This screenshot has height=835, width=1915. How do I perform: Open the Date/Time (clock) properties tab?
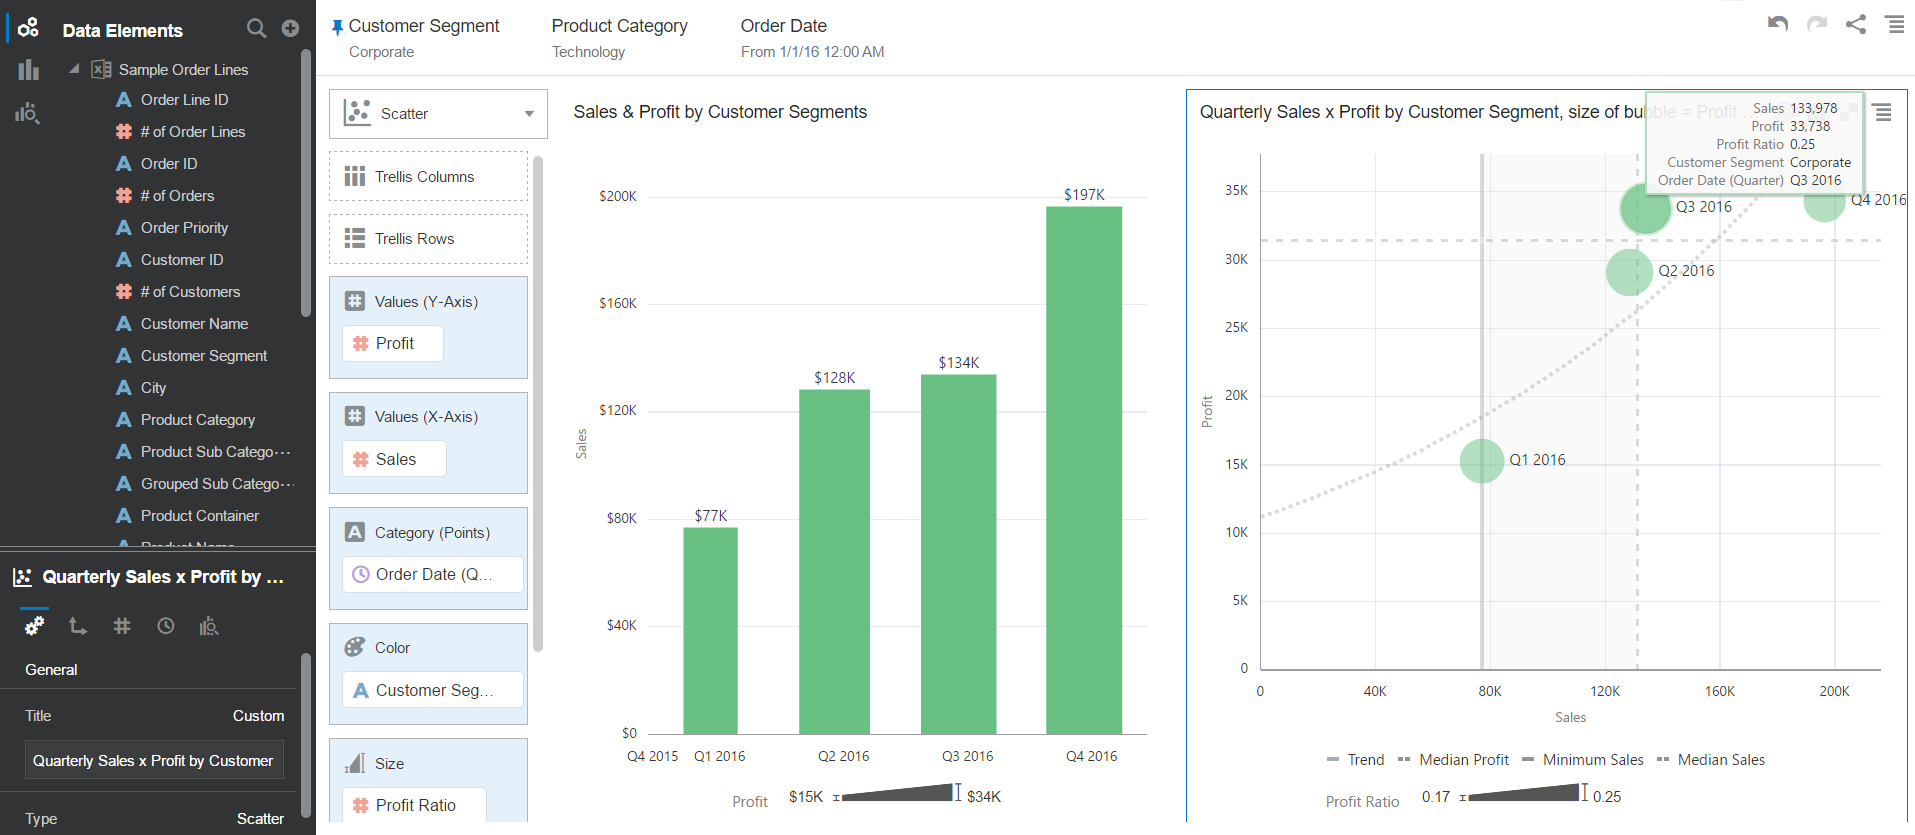(166, 626)
